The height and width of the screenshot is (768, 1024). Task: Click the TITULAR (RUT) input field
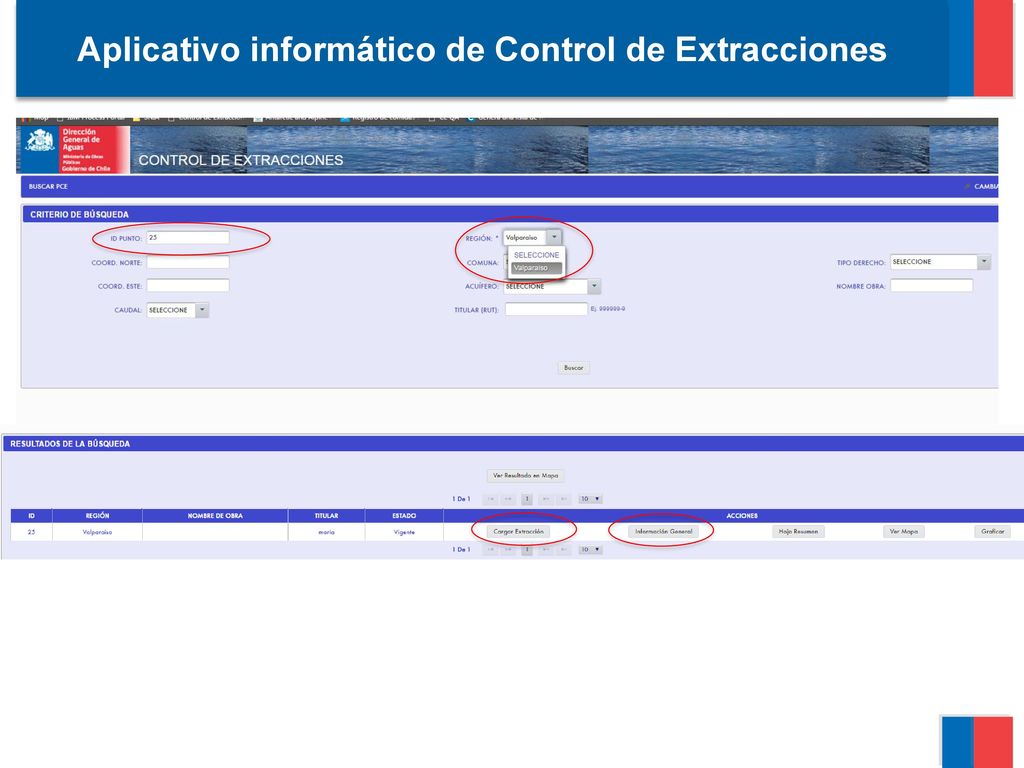click(x=546, y=310)
